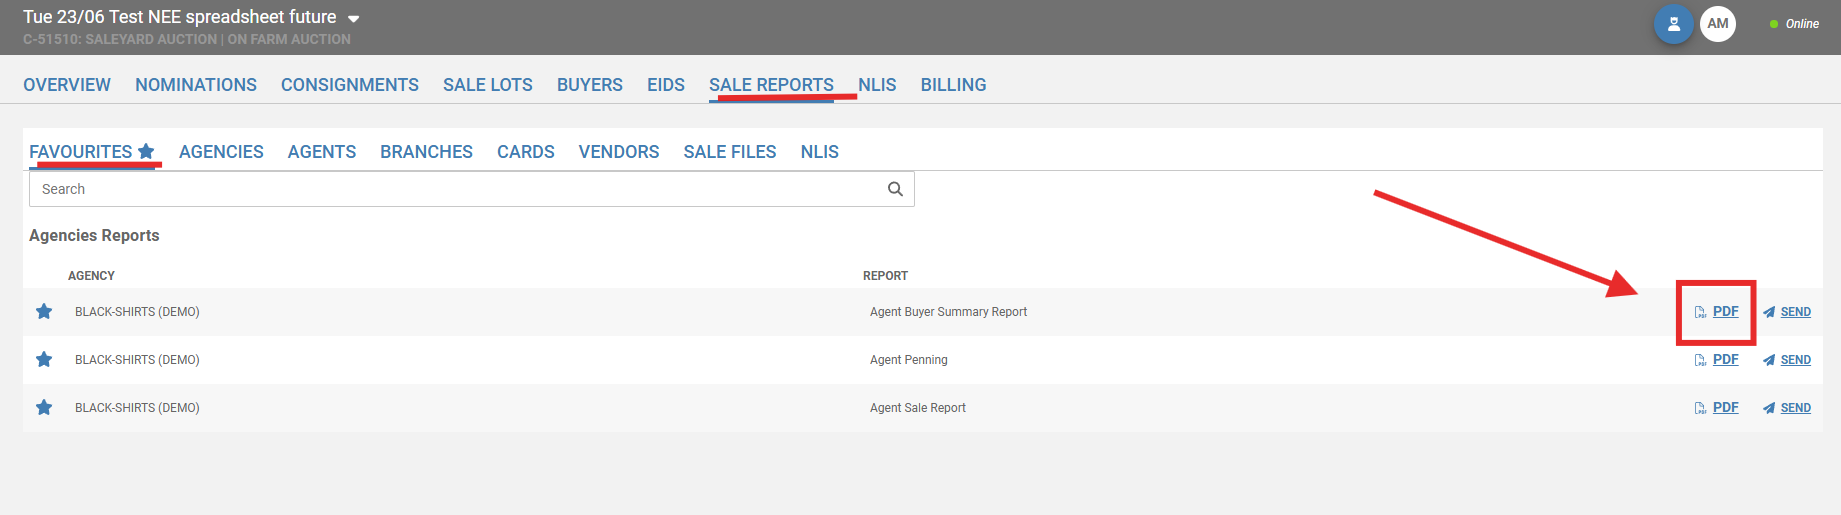Go to the Billing tab
Viewport: 1841px width, 515px height.
tap(953, 85)
